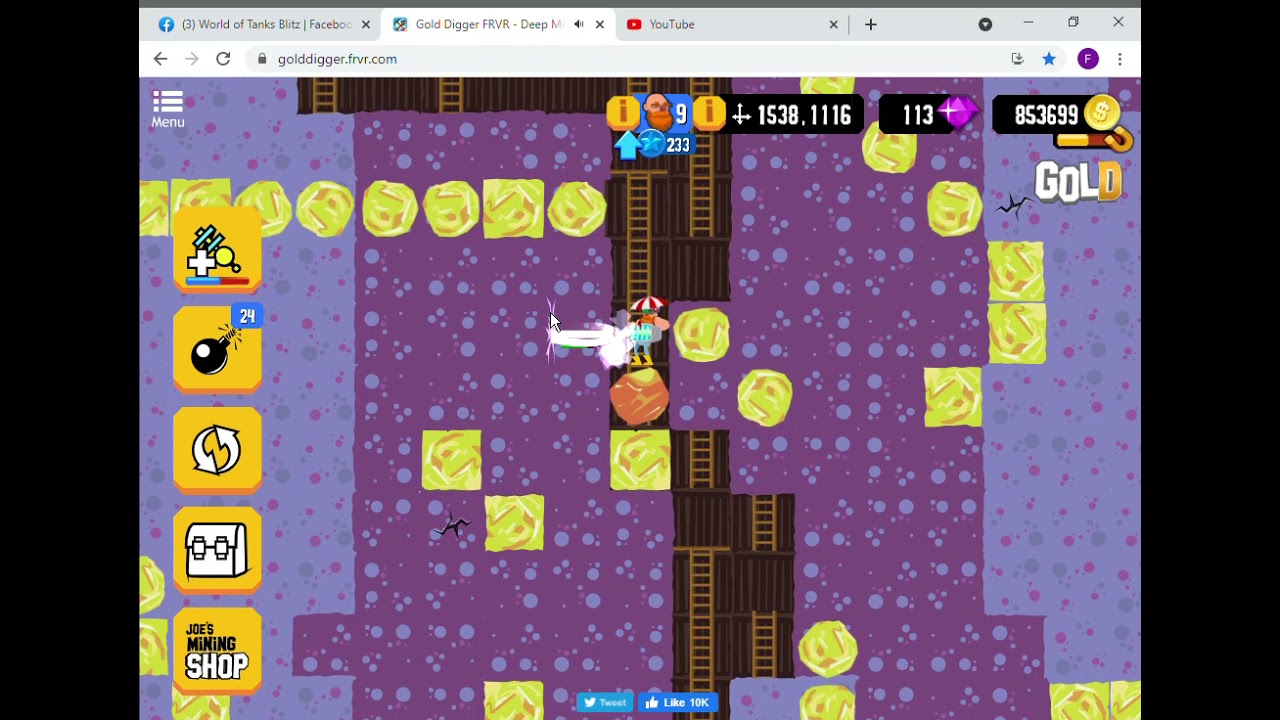The height and width of the screenshot is (720, 1280).
Task: Close the World of Tanks Blitz tab
Action: coord(366,24)
